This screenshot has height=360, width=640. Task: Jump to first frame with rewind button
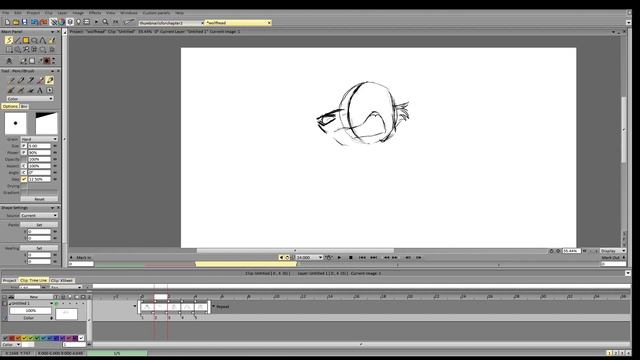362,258
